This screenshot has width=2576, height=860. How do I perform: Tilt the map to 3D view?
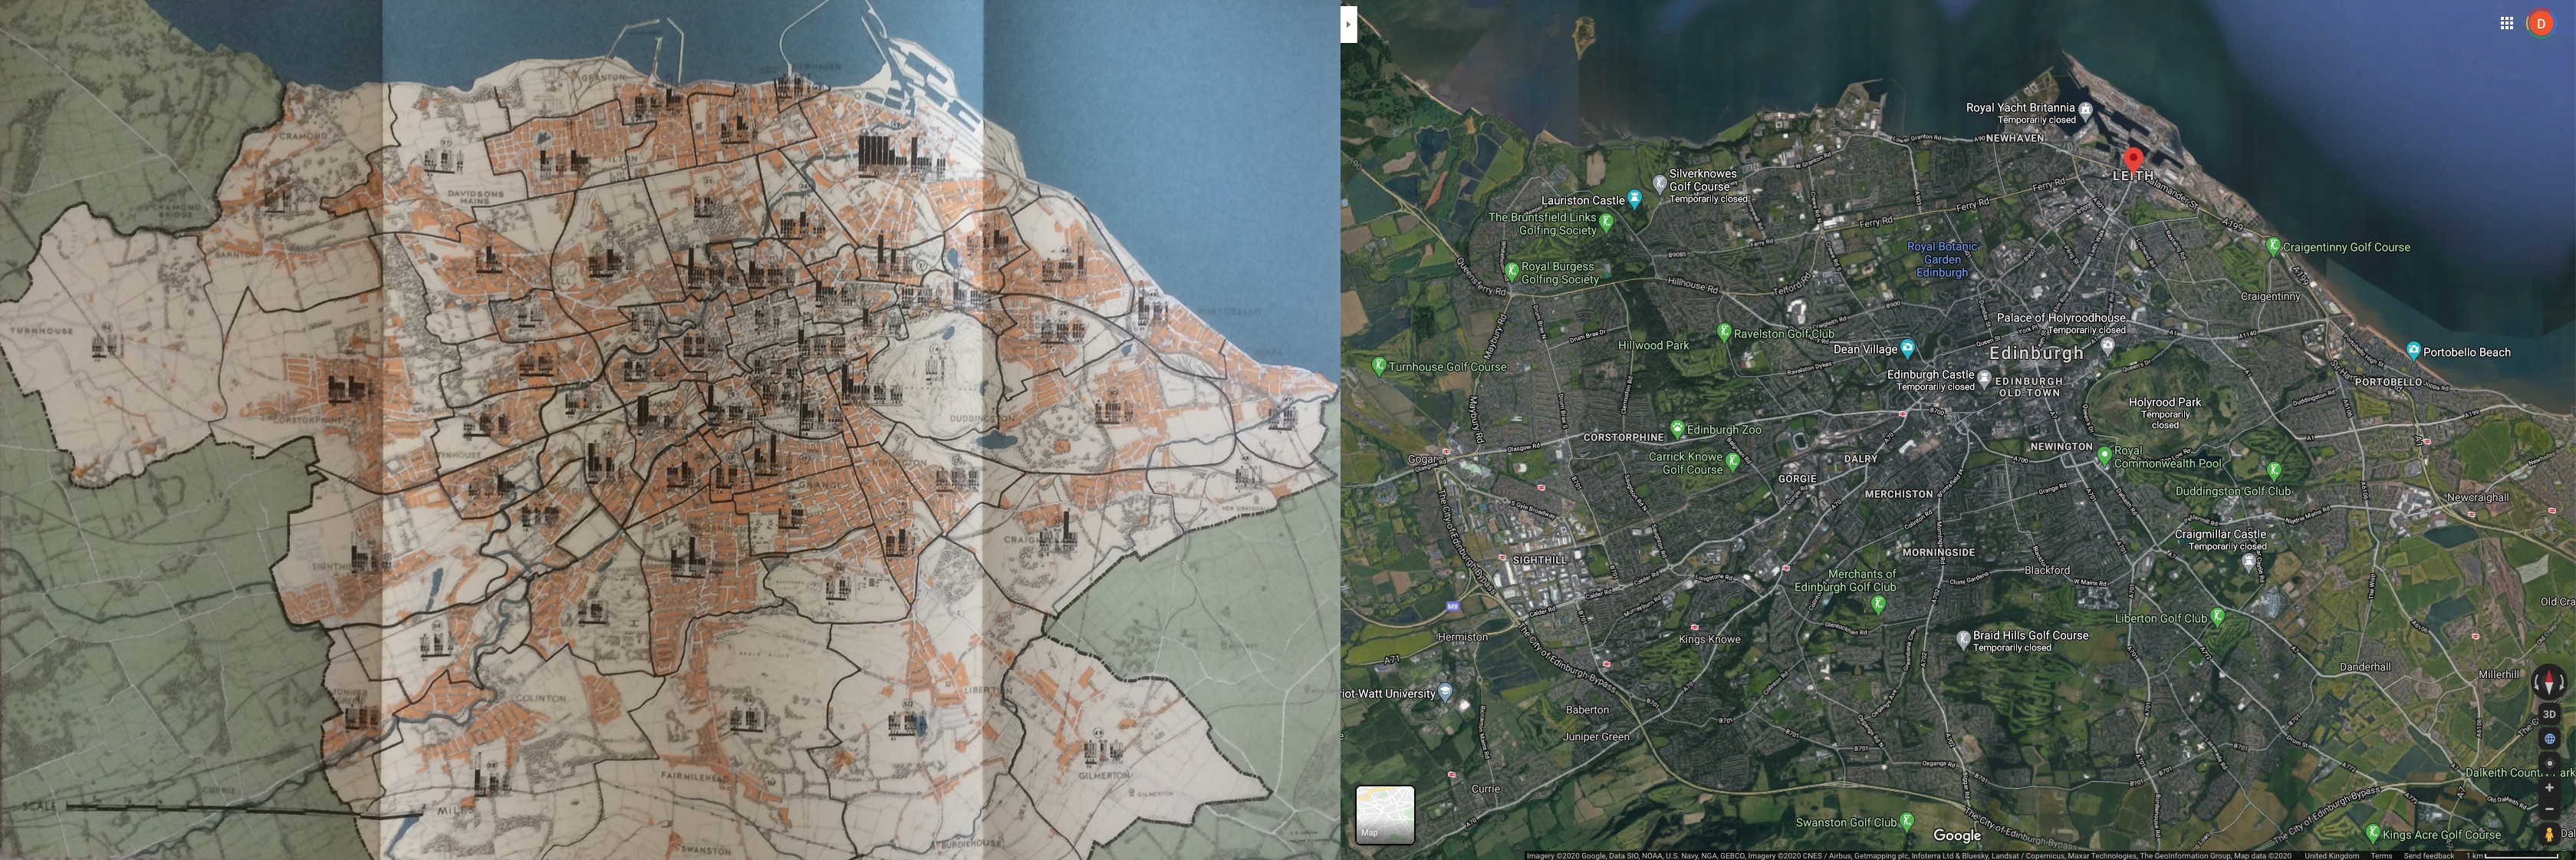[2549, 714]
